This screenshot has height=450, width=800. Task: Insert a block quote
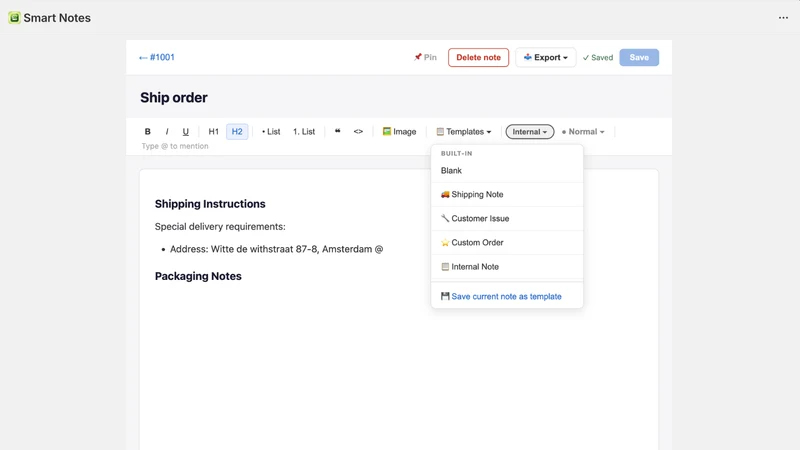tap(337, 131)
